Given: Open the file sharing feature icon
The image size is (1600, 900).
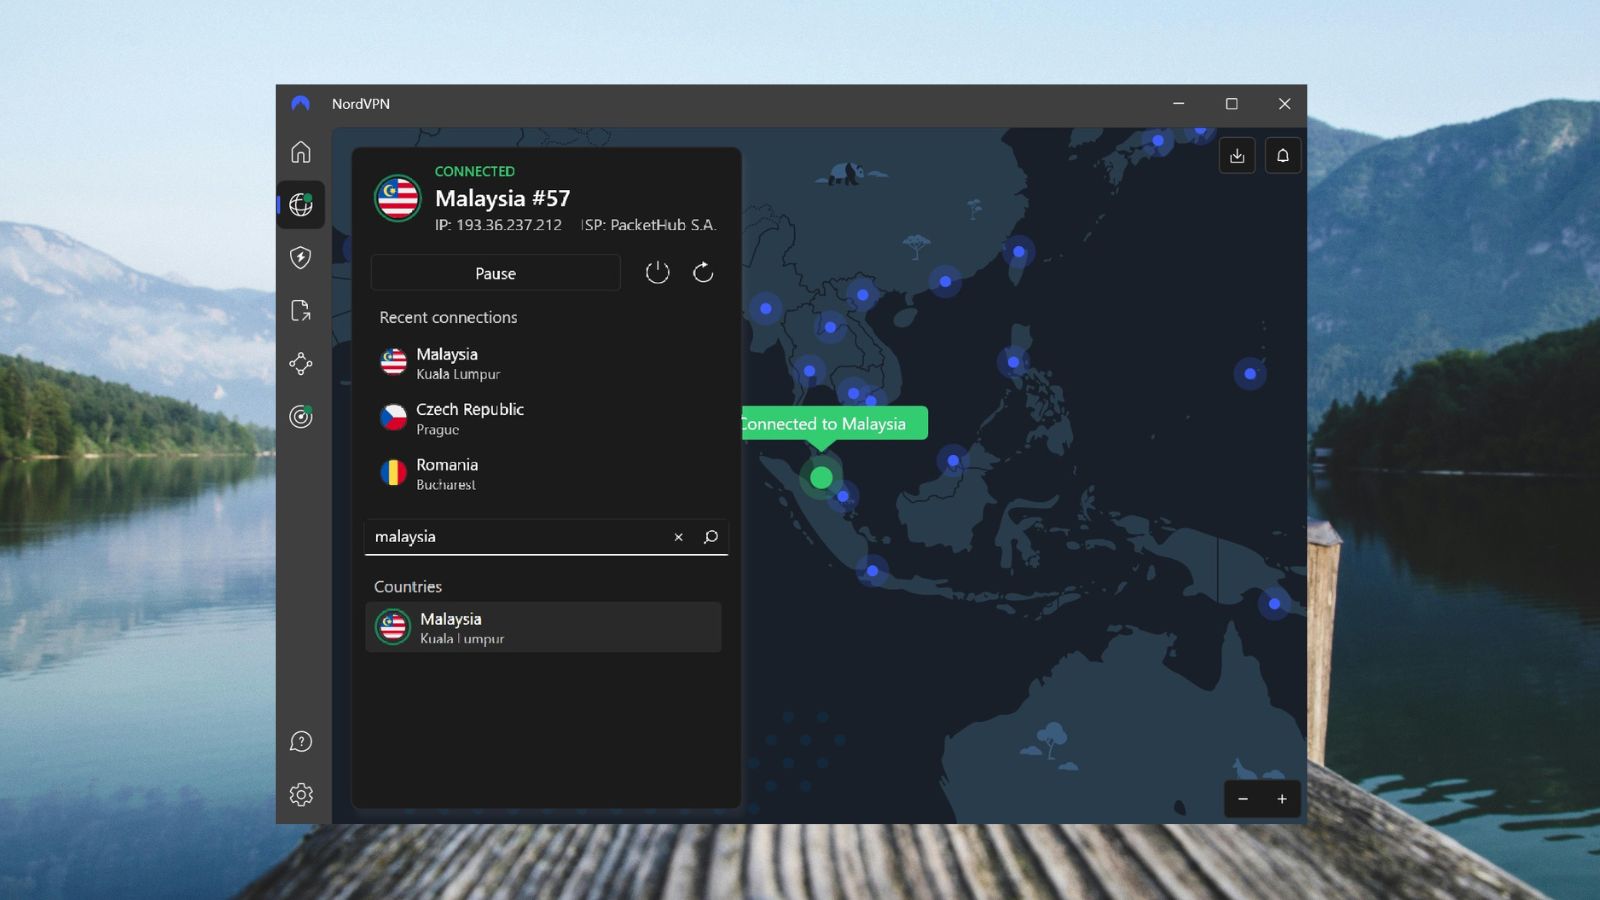Looking at the screenshot, I should 300,311.
